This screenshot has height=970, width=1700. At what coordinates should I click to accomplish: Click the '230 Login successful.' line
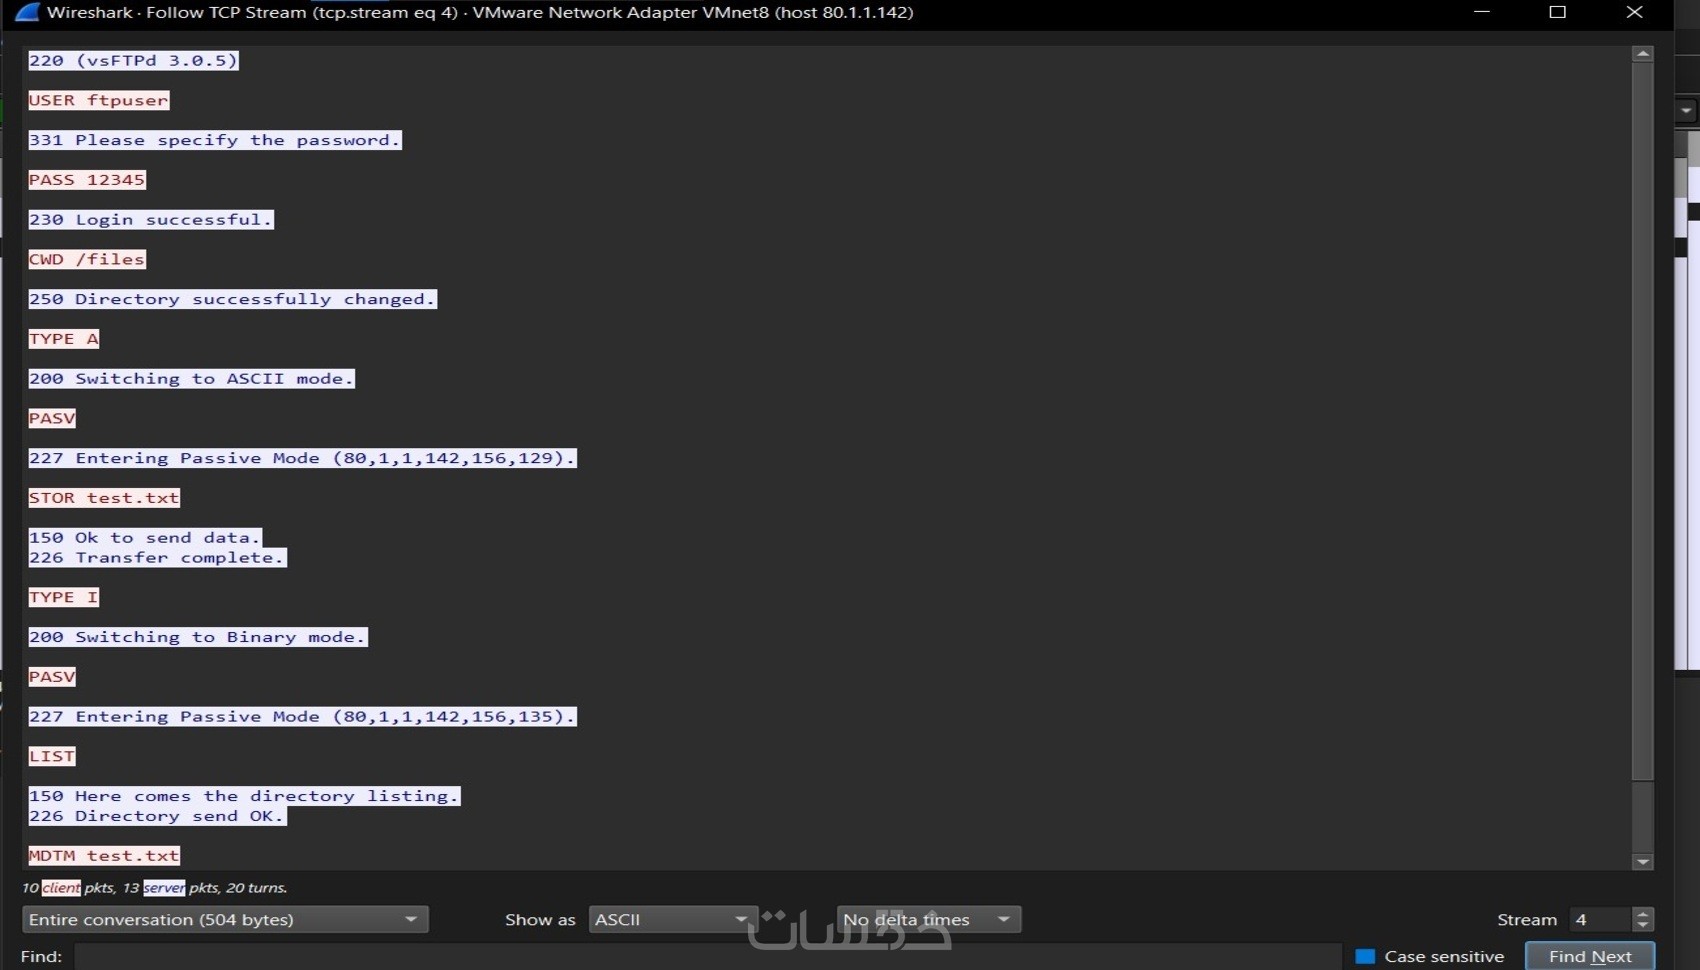pyautogui.click(x=151, y=220)
